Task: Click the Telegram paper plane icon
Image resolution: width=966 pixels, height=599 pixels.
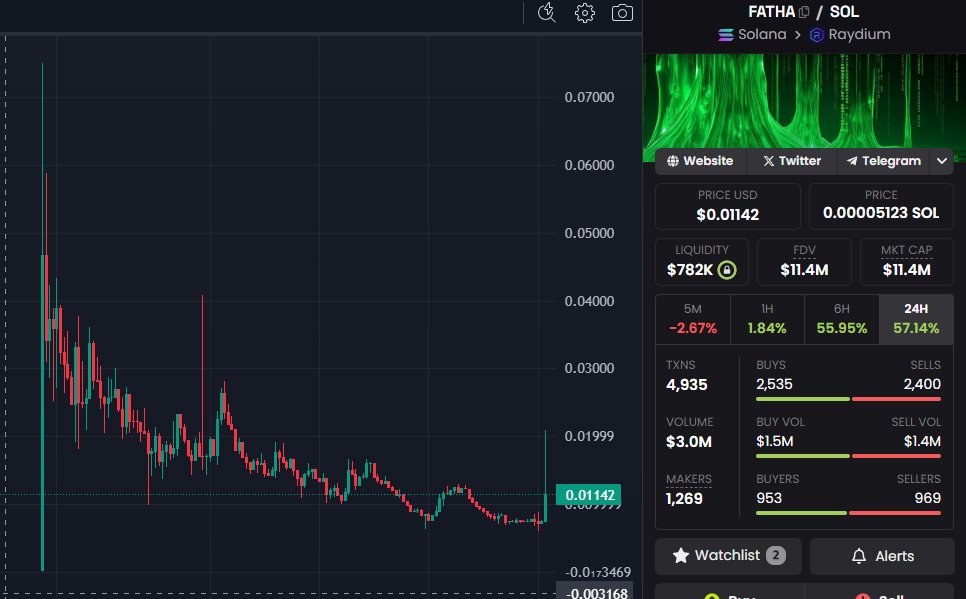Action: [x=852, y=161]
